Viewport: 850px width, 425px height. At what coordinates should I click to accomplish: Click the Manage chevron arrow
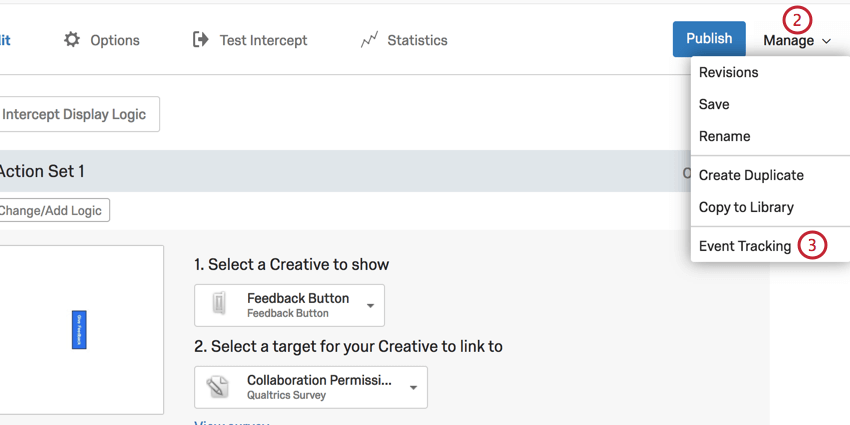click(827, 41)
